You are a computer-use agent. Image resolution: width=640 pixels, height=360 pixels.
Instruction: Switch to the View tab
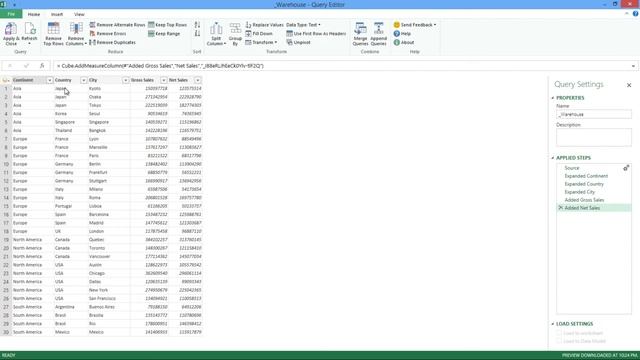point(79,14)
